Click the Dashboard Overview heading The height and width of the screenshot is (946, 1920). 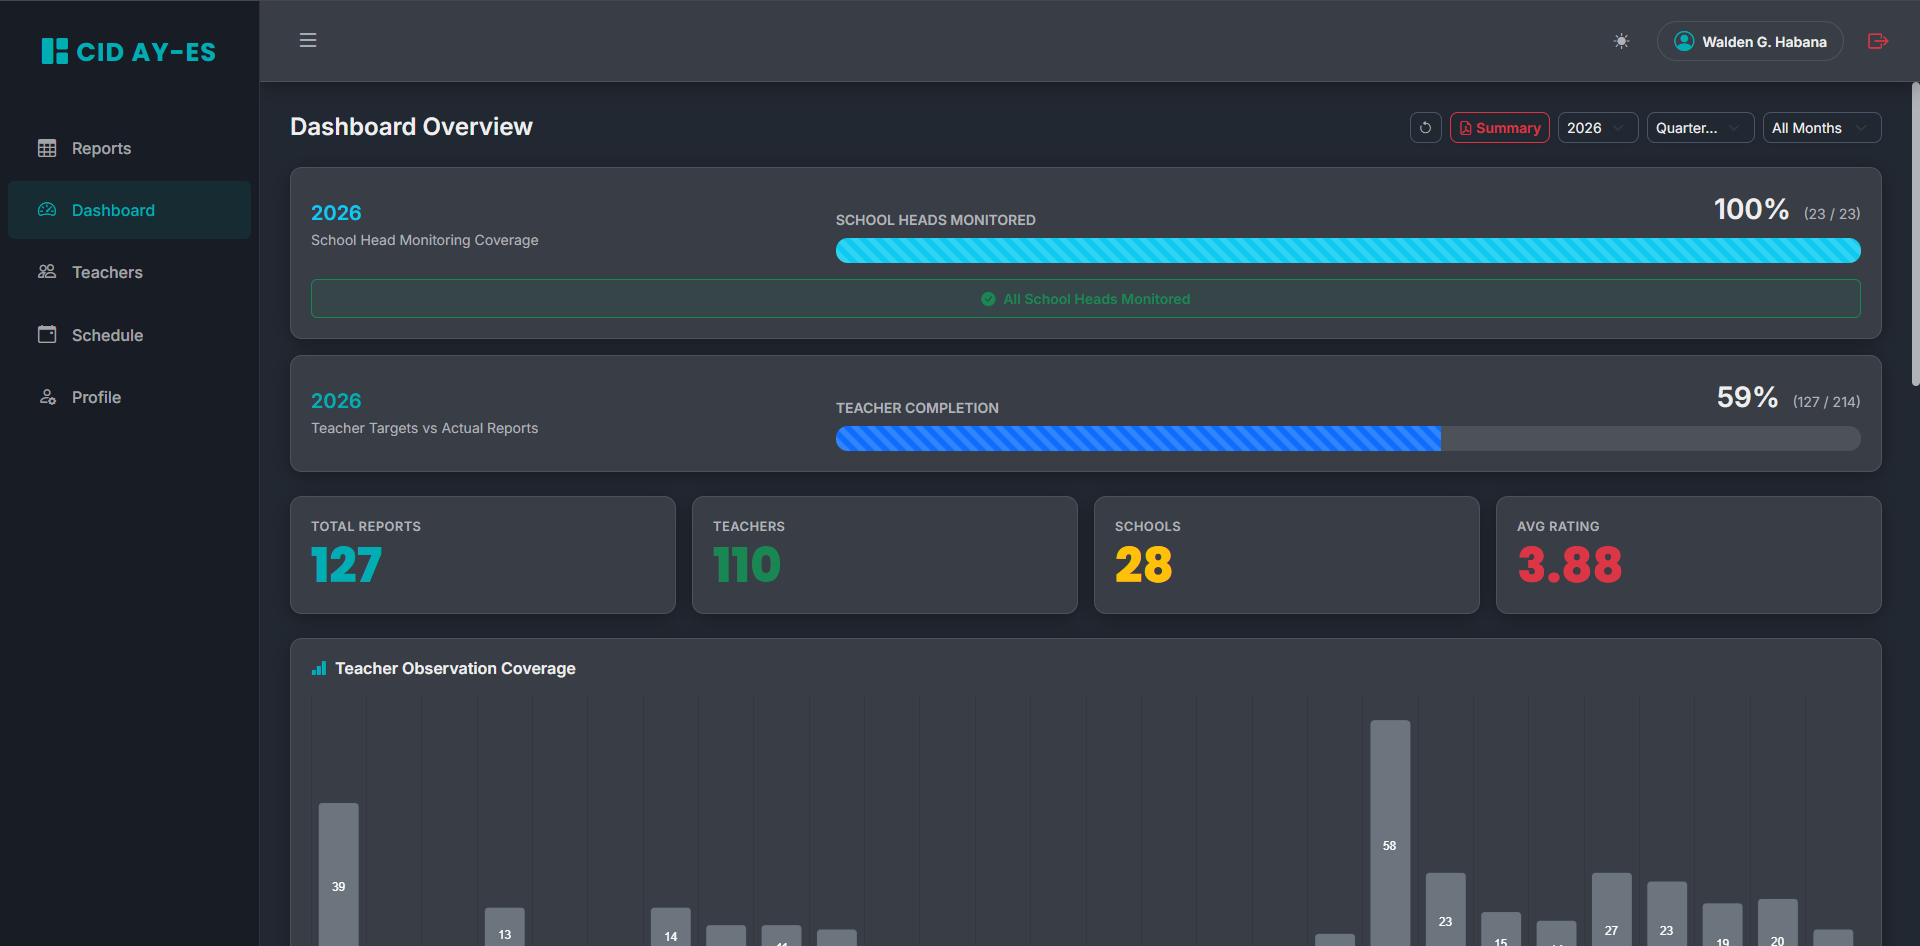[411, 127]
